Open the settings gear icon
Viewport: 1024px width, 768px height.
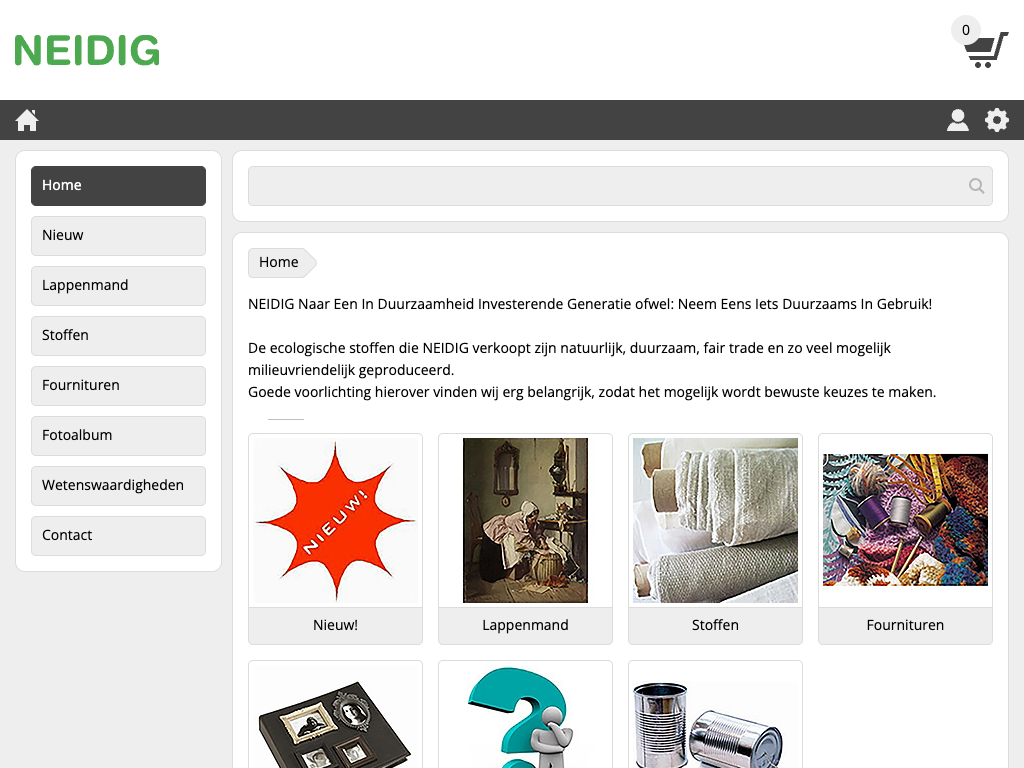pos(997,120)
